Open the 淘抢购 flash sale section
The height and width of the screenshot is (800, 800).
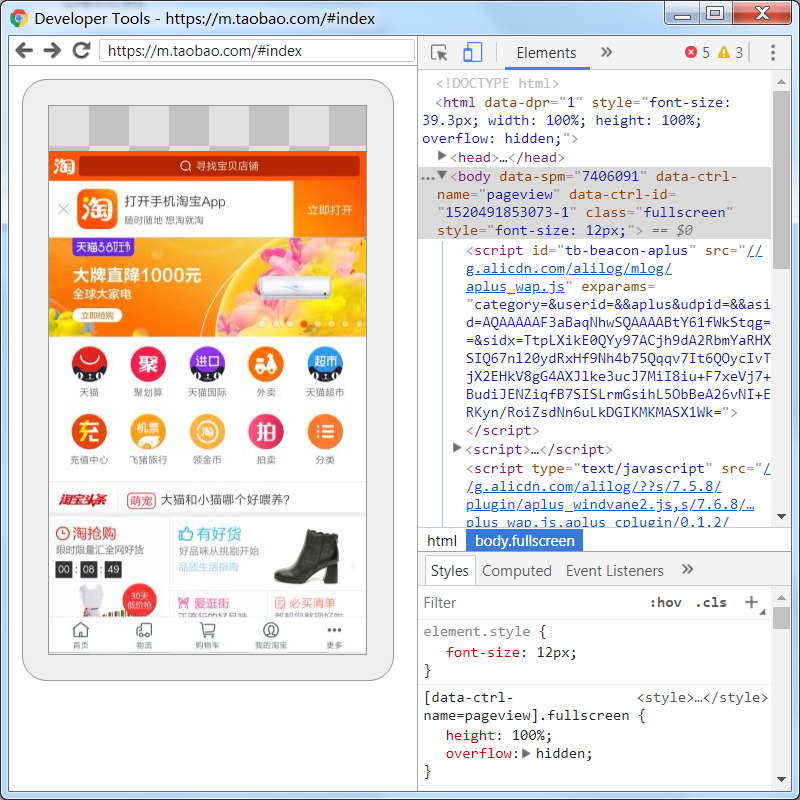tap(86, 533)
